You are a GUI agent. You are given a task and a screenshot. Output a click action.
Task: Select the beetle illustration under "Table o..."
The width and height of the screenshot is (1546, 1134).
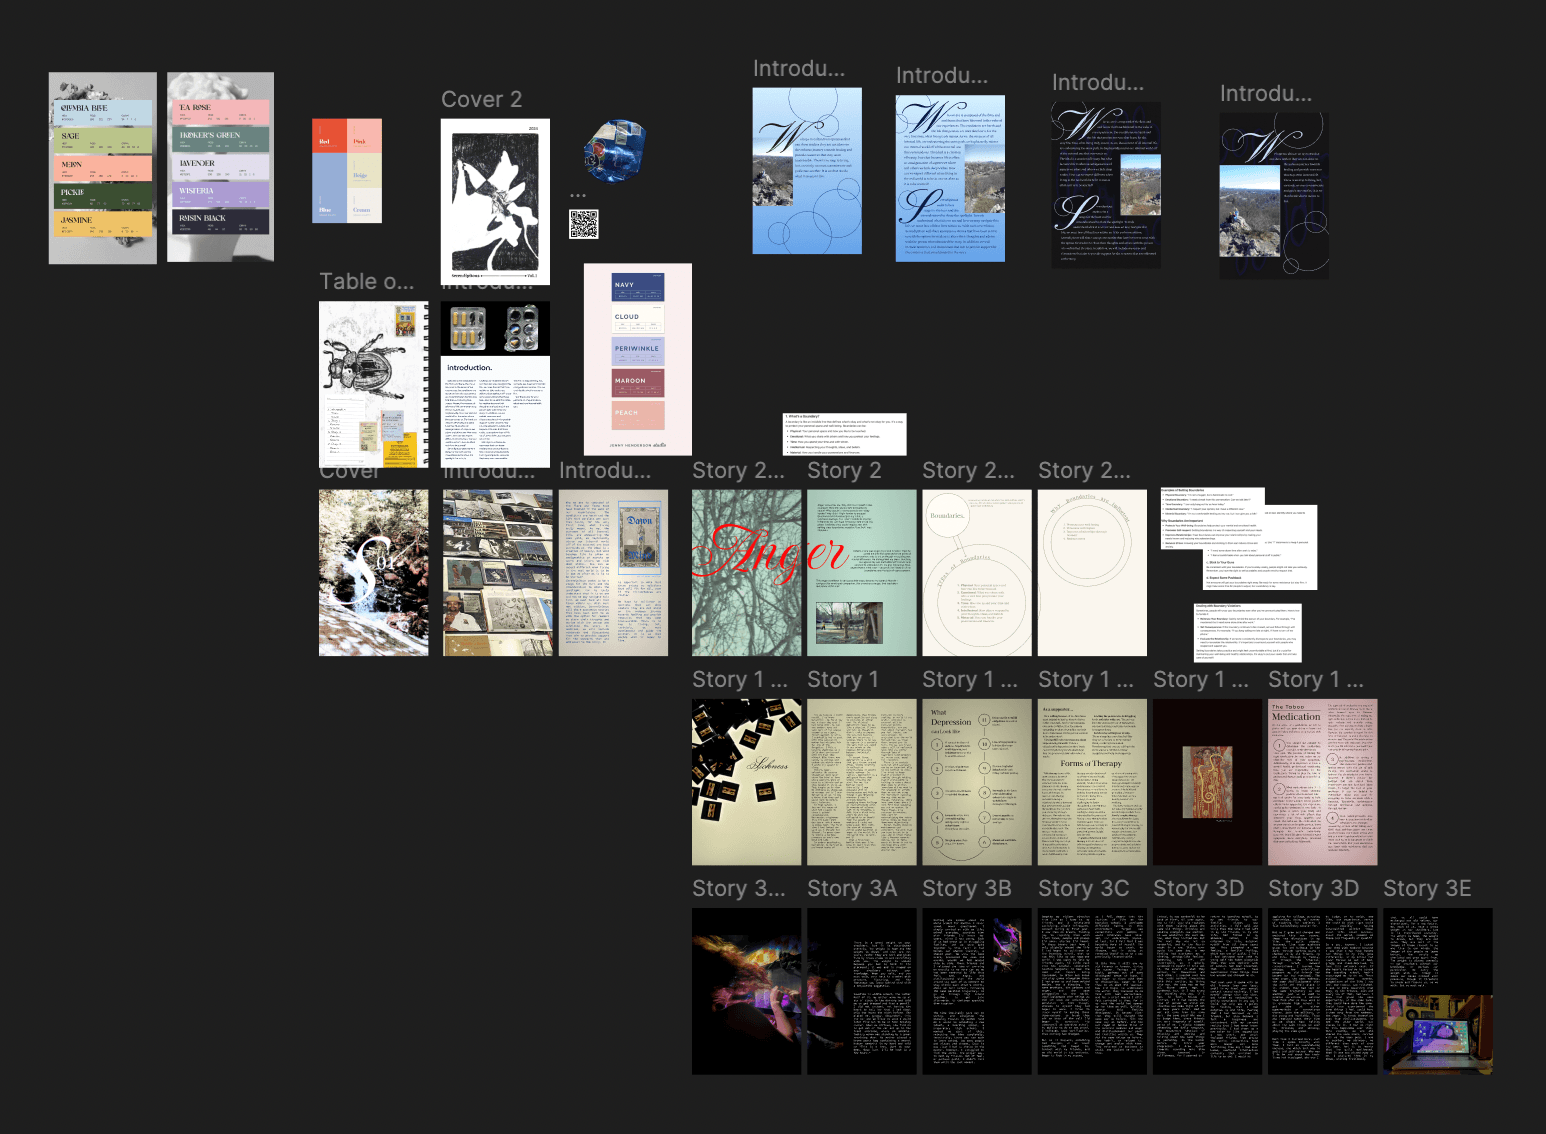[x=373, y=385]
